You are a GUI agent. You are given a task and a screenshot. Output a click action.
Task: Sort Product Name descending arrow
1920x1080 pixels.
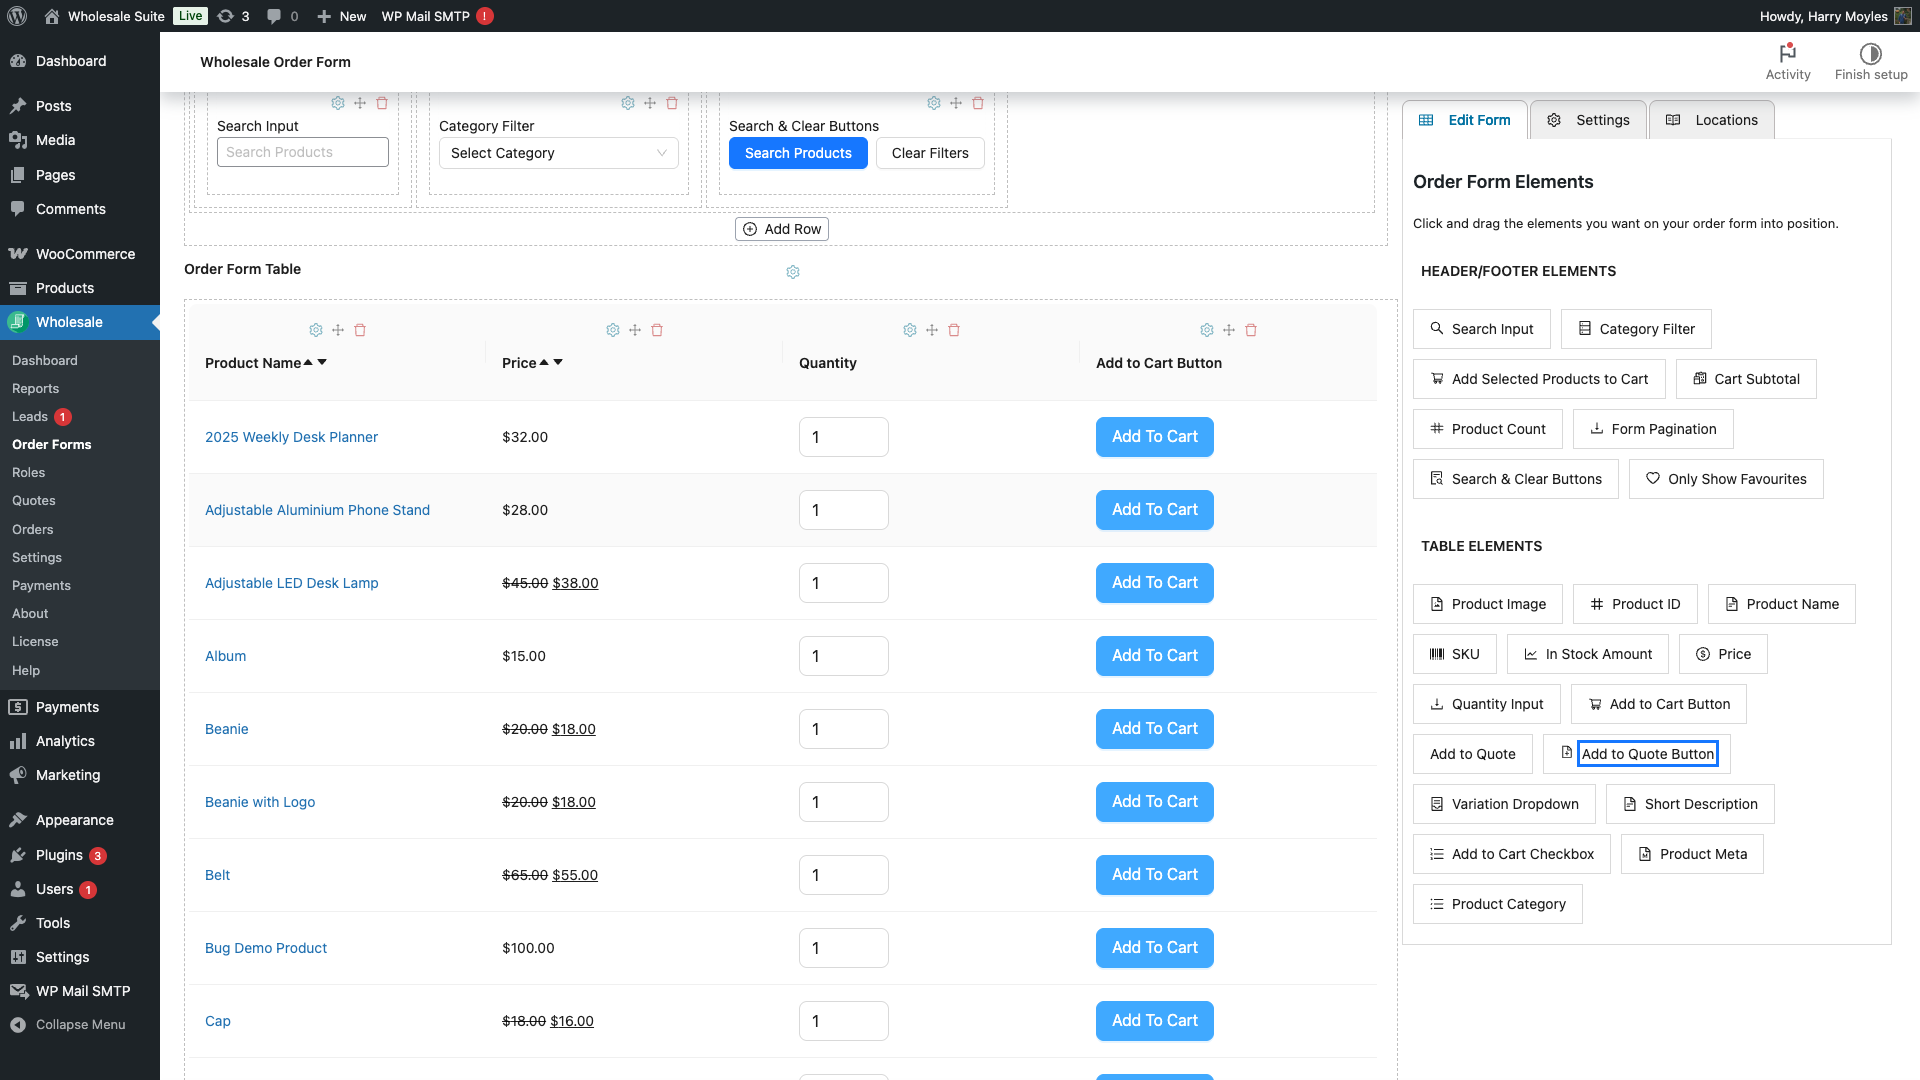322,363
